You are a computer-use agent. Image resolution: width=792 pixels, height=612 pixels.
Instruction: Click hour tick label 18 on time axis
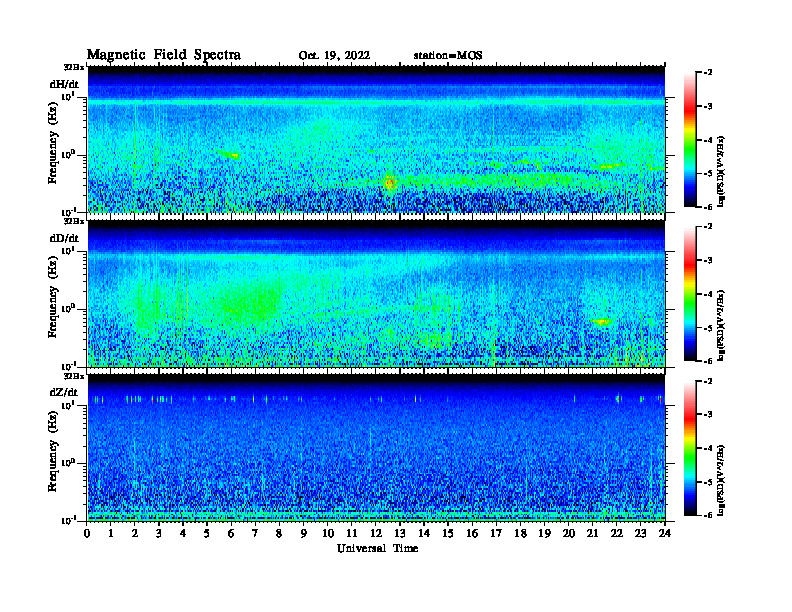[520, 533]
